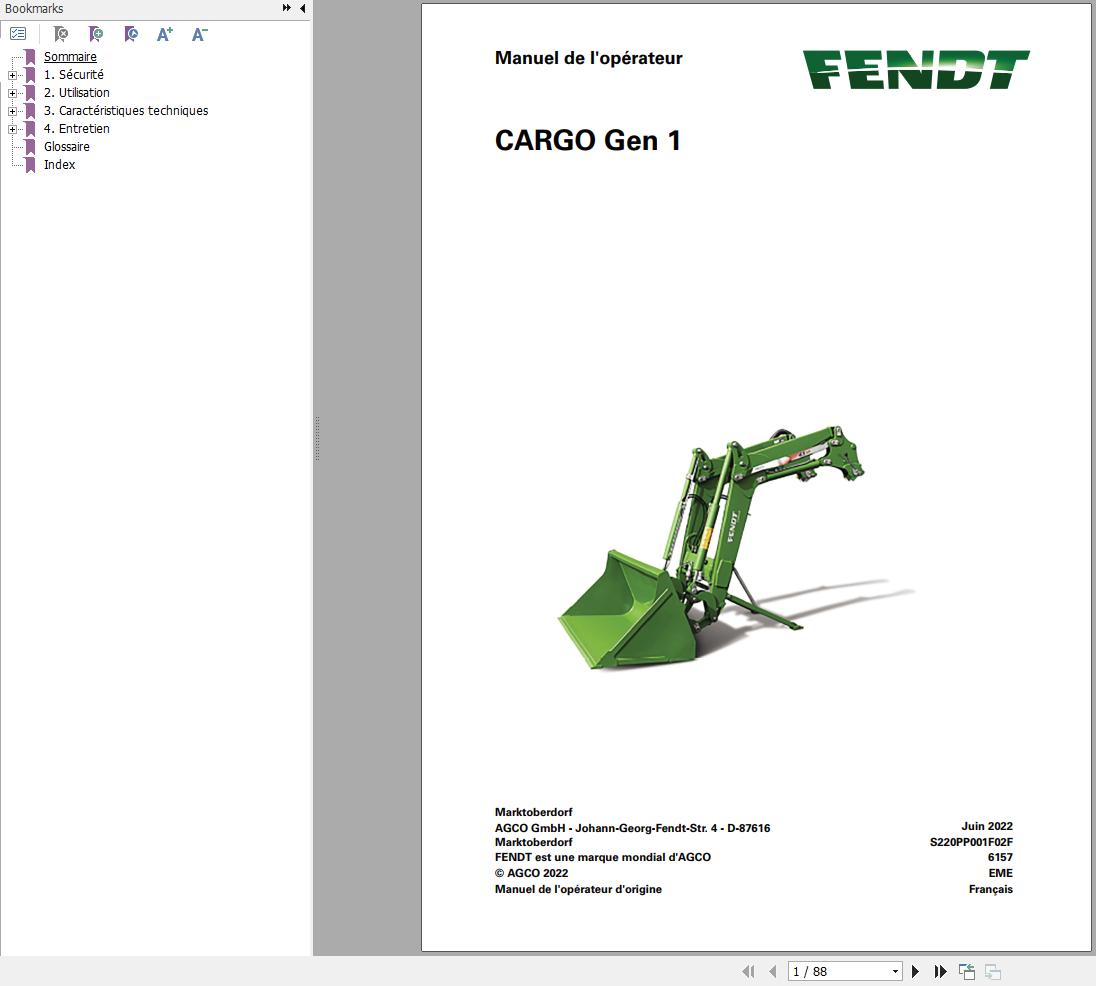Click bookmark icon beside 3. Caractéristiques techniques

[30, 110]
